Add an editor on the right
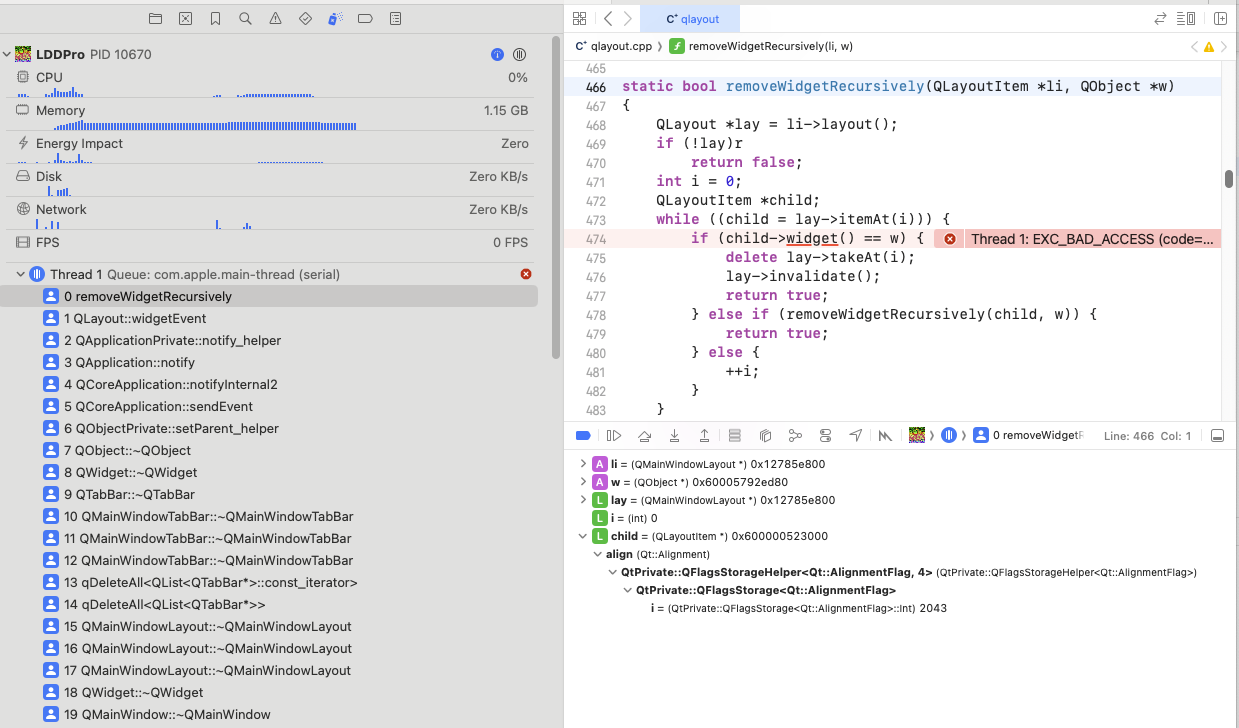Screen dimensions: 1239x728 point(1220,19)
